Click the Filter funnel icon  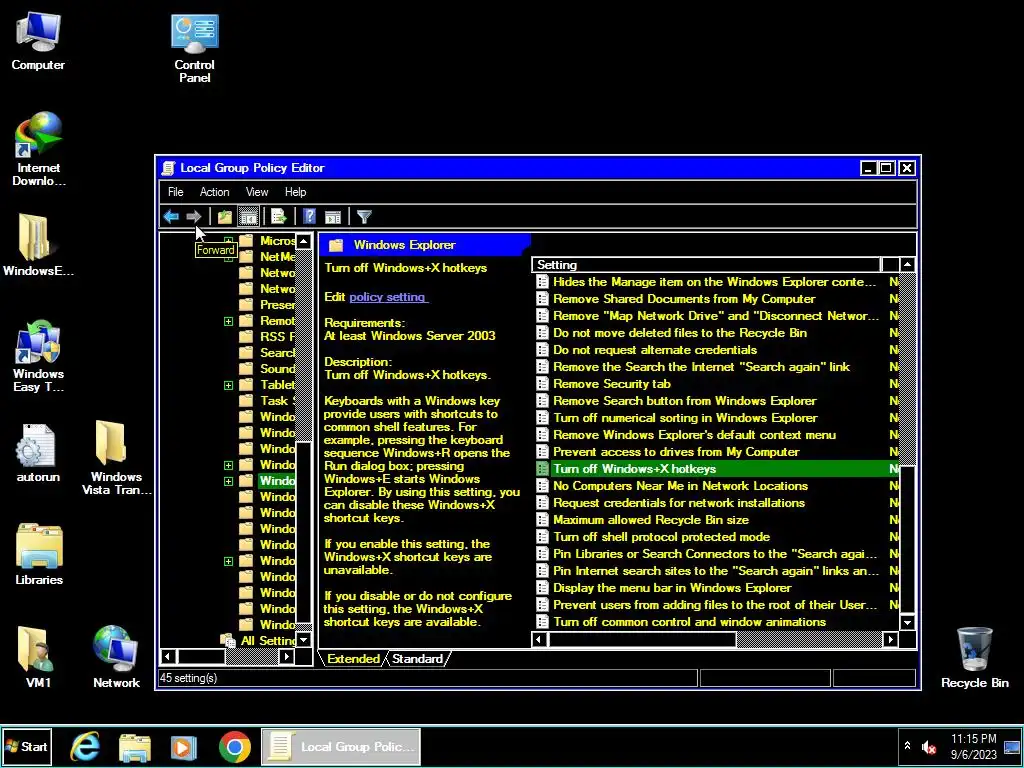tap(364, 216)
